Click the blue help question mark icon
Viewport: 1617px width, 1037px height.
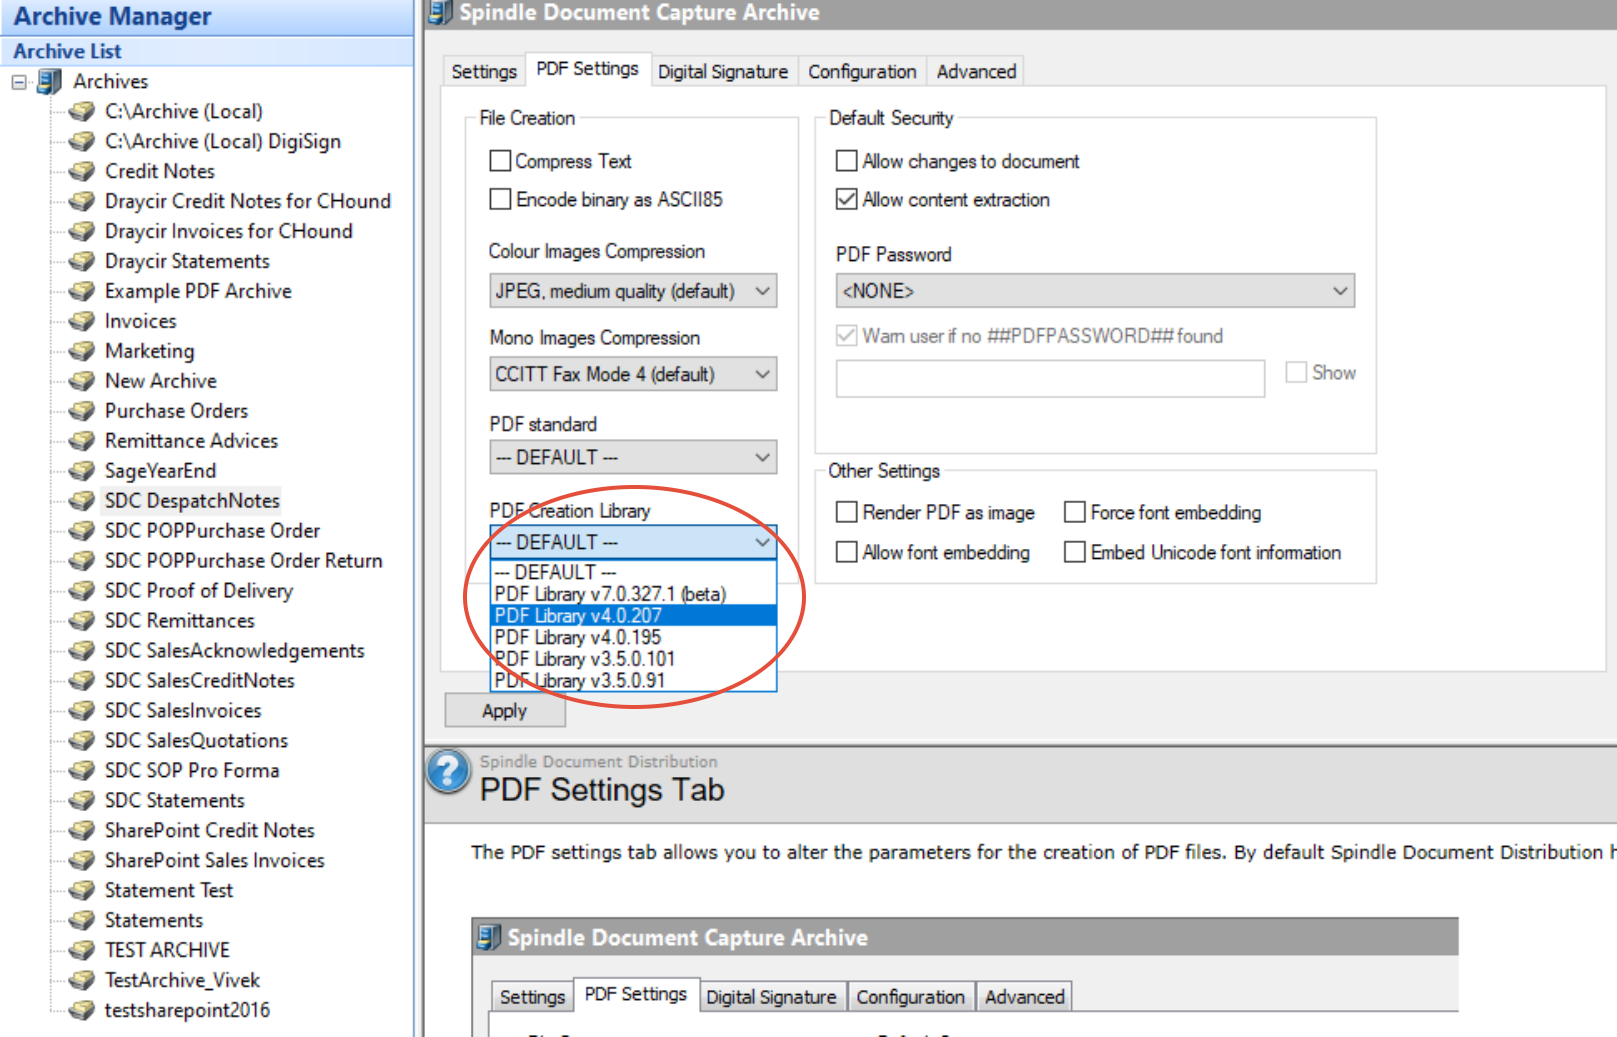coord(448,772)
